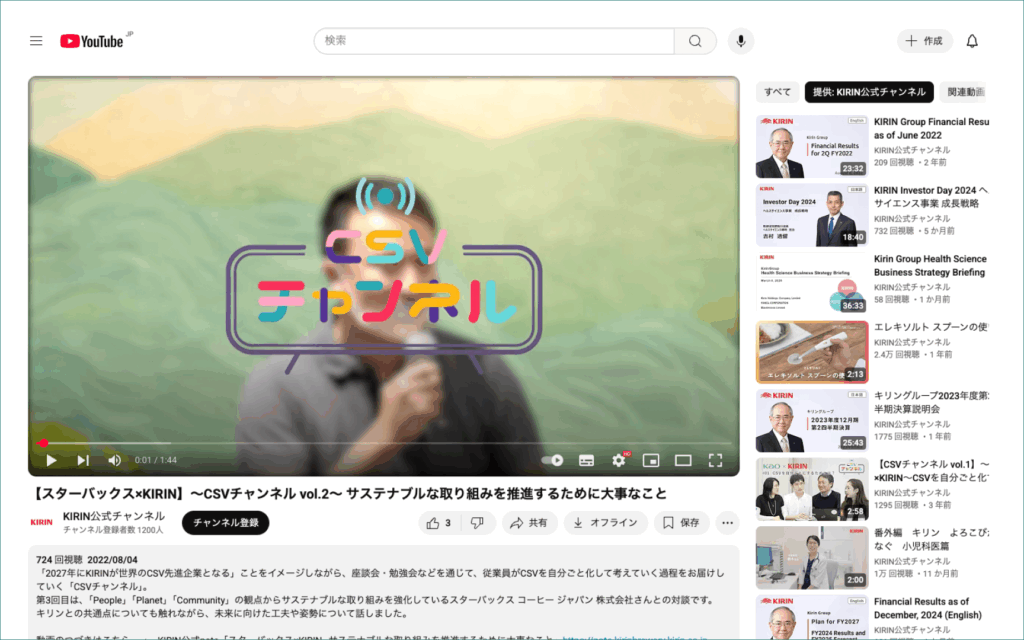Click the search magnifier button

pyautogui.click(x=695, y=41)
